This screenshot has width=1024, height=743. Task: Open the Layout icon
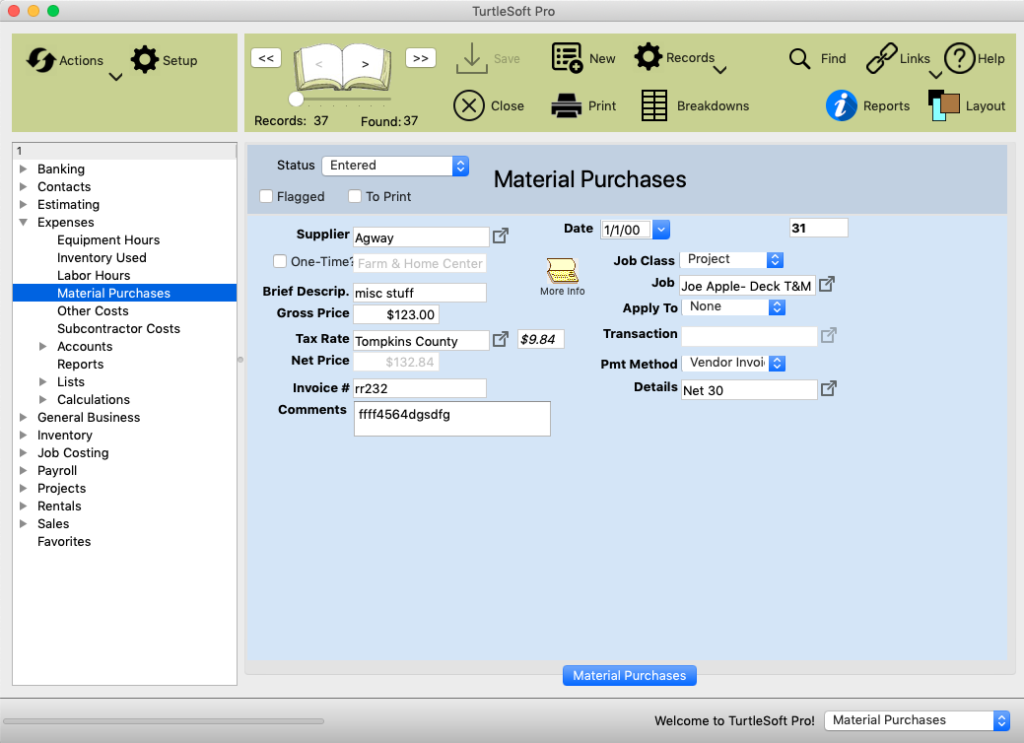click(944, 106)
